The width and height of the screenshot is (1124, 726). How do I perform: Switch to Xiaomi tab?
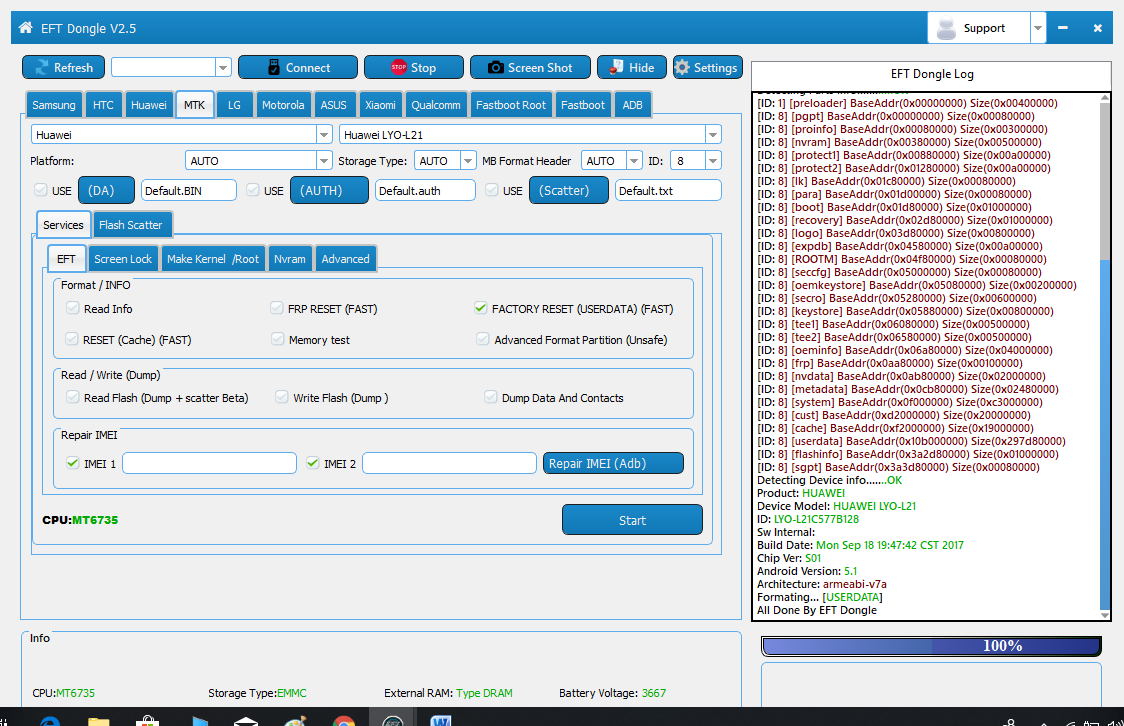point(380,105)
